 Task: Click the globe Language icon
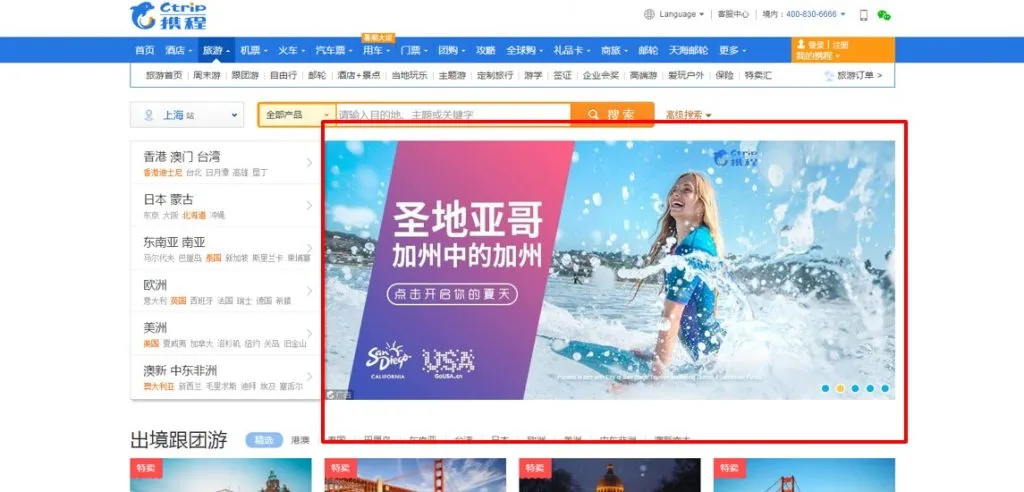[648, 14]
